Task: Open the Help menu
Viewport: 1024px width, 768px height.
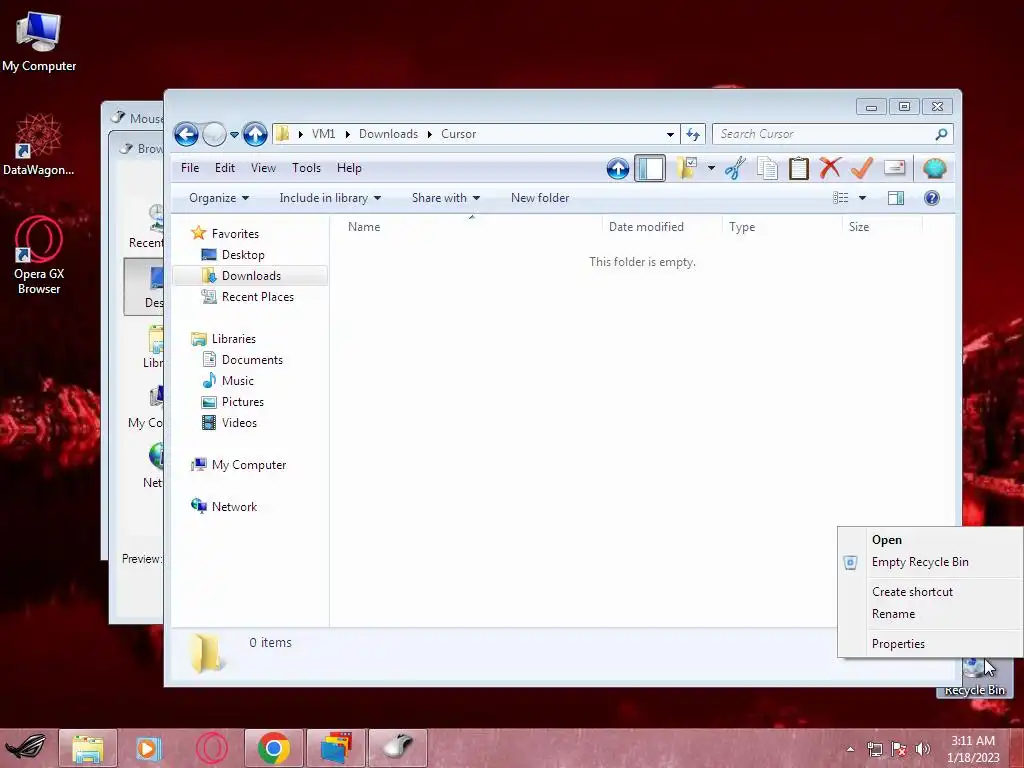Action: (349, 168)
